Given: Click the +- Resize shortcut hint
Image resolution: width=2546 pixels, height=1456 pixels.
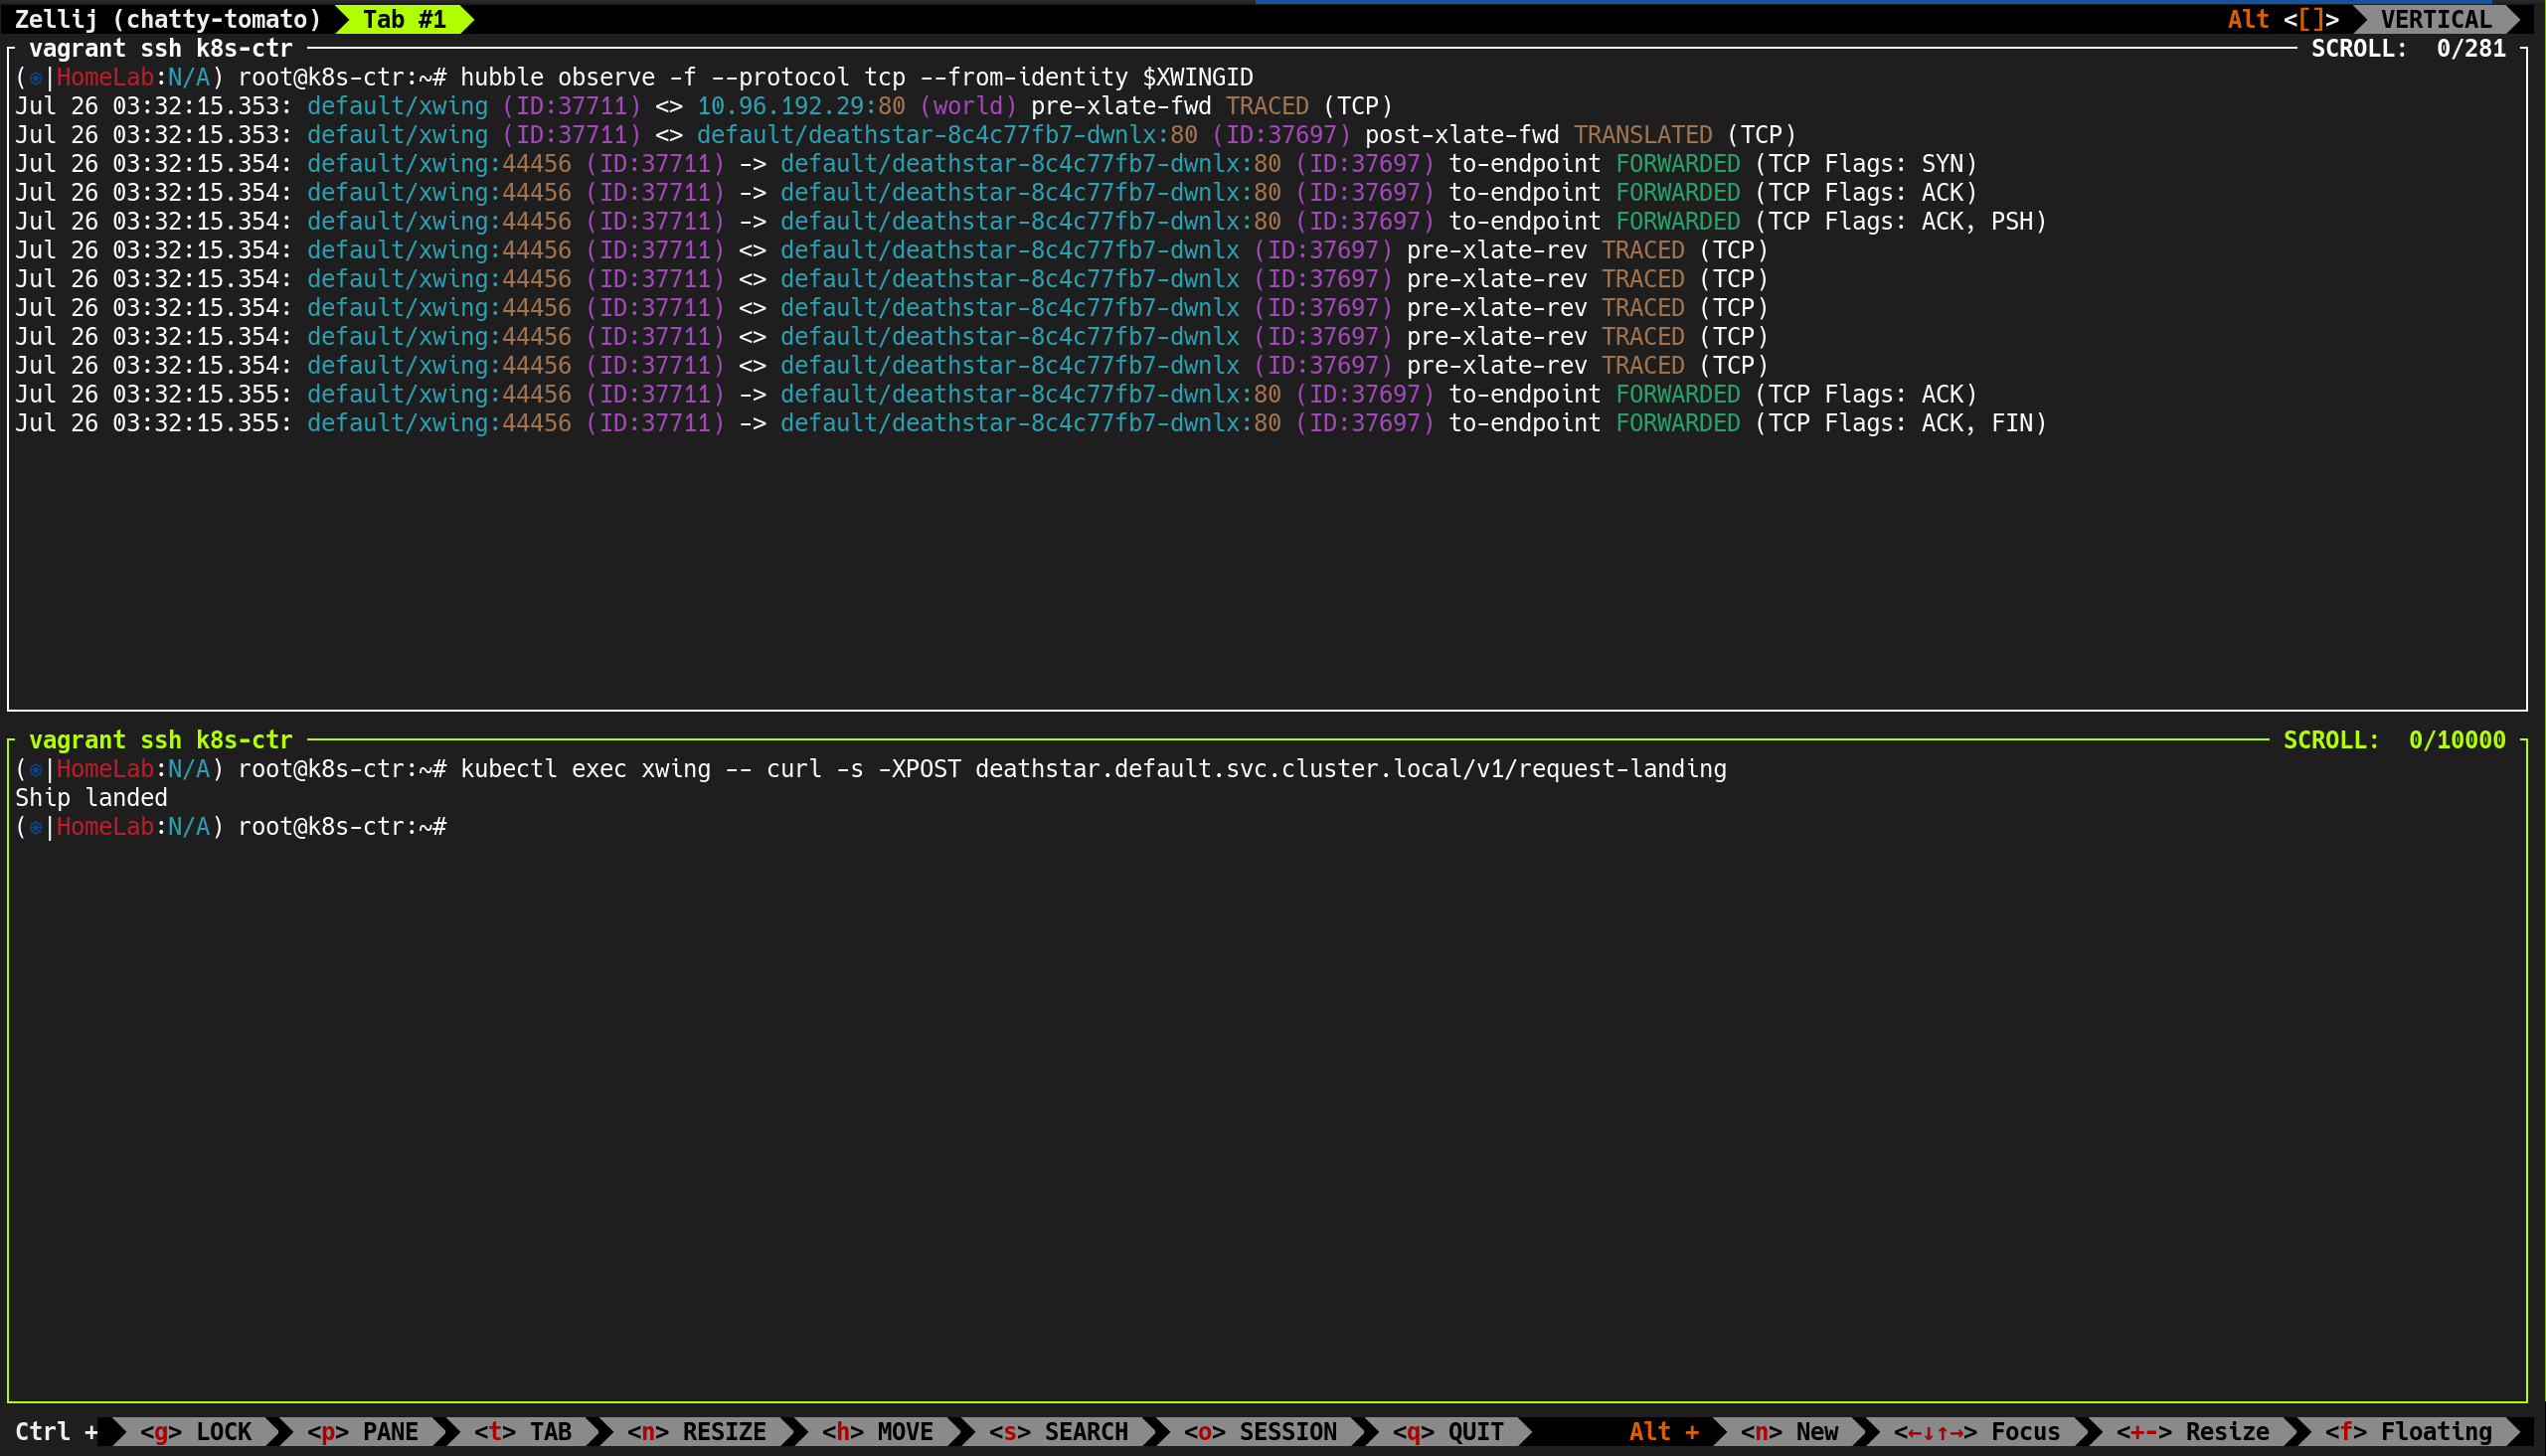Looking at the screenshot, I should coord(2193,1431).
